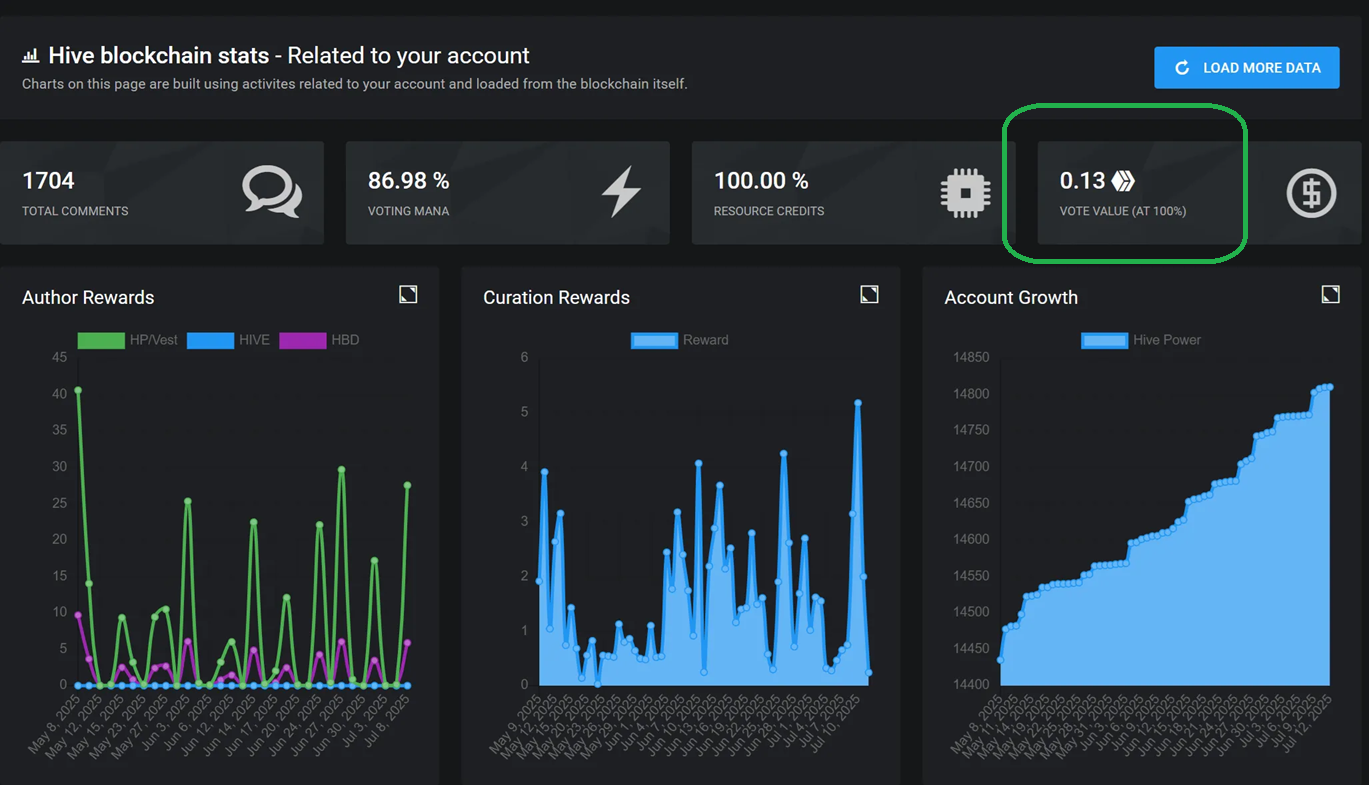Click the 100.00 % resource credits value
Screen dimensions: 1369x785
click(x=761, y=181)
